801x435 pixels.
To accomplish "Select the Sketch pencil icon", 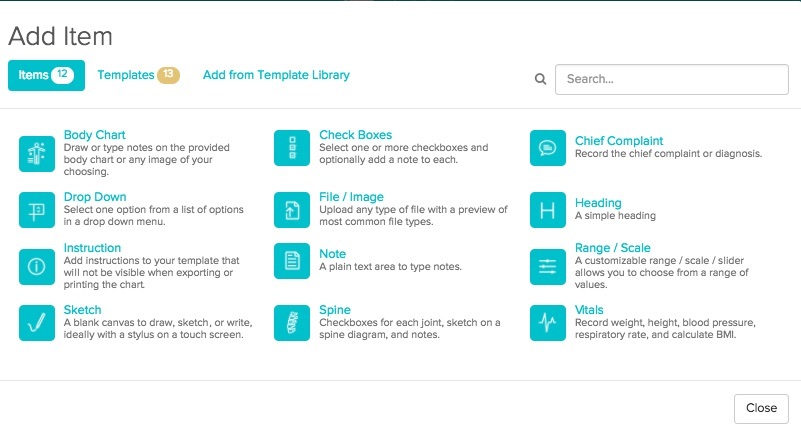I will [37, 323].
